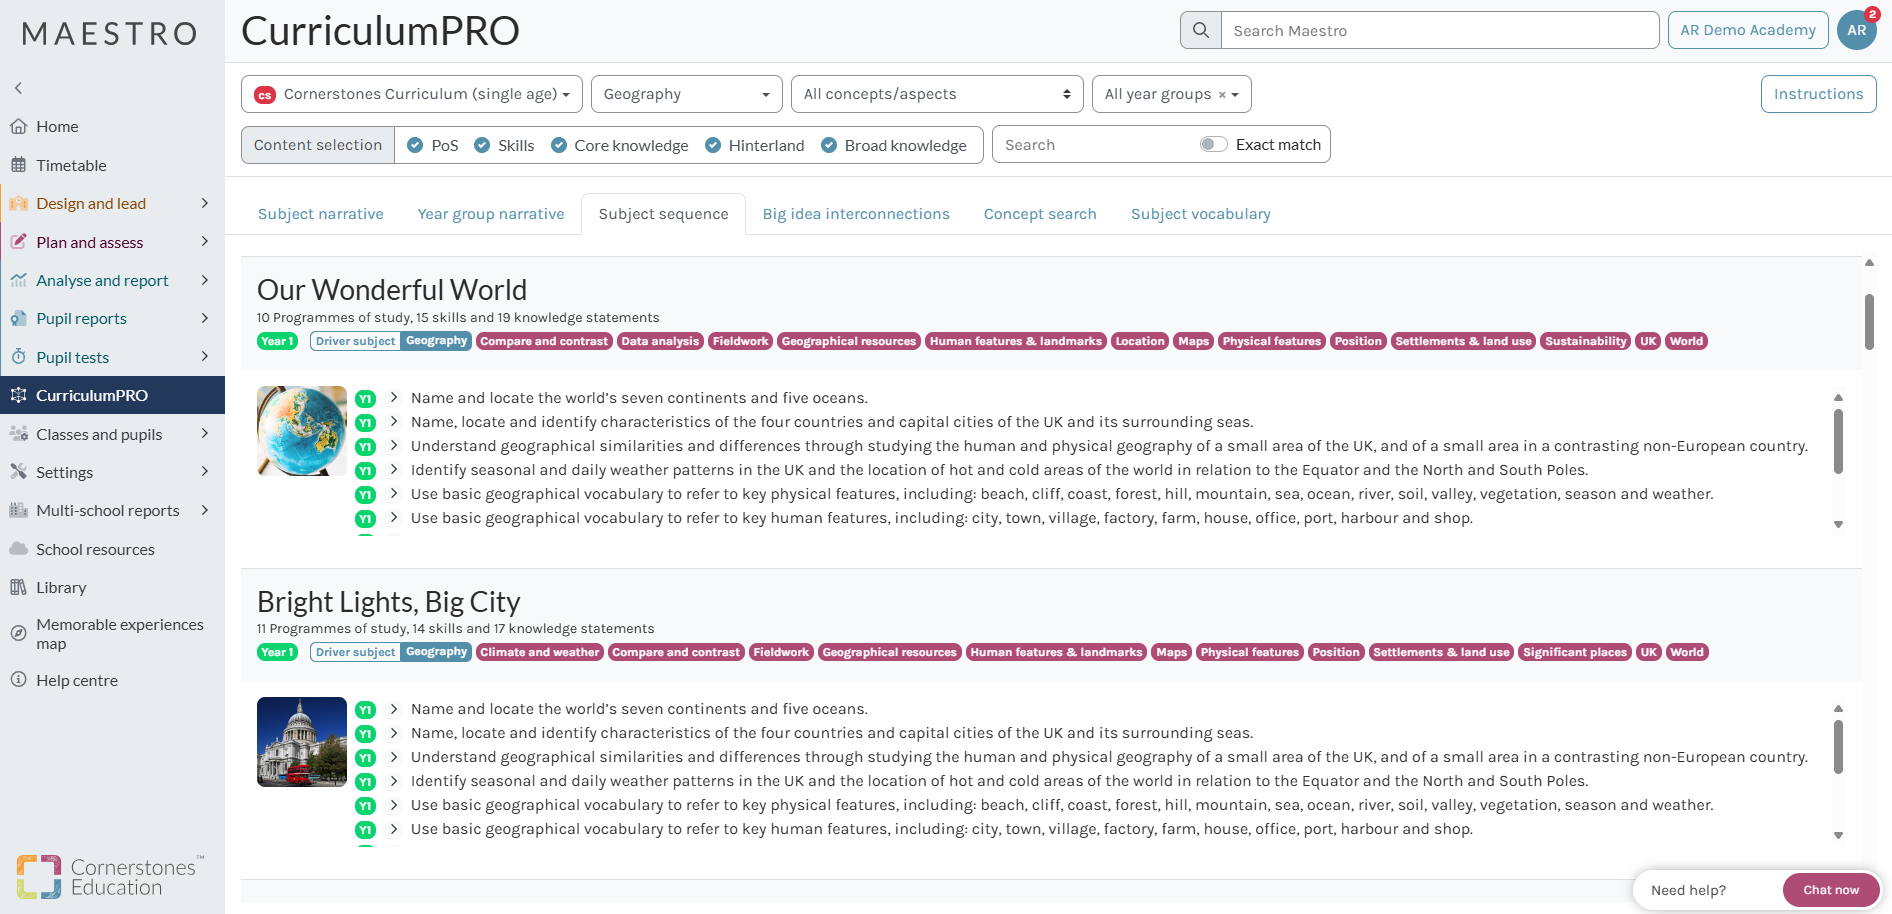This screenshot has width=1892, height=914.
Task: Collapse sidebar with back chevron icon
Action: 18,88
